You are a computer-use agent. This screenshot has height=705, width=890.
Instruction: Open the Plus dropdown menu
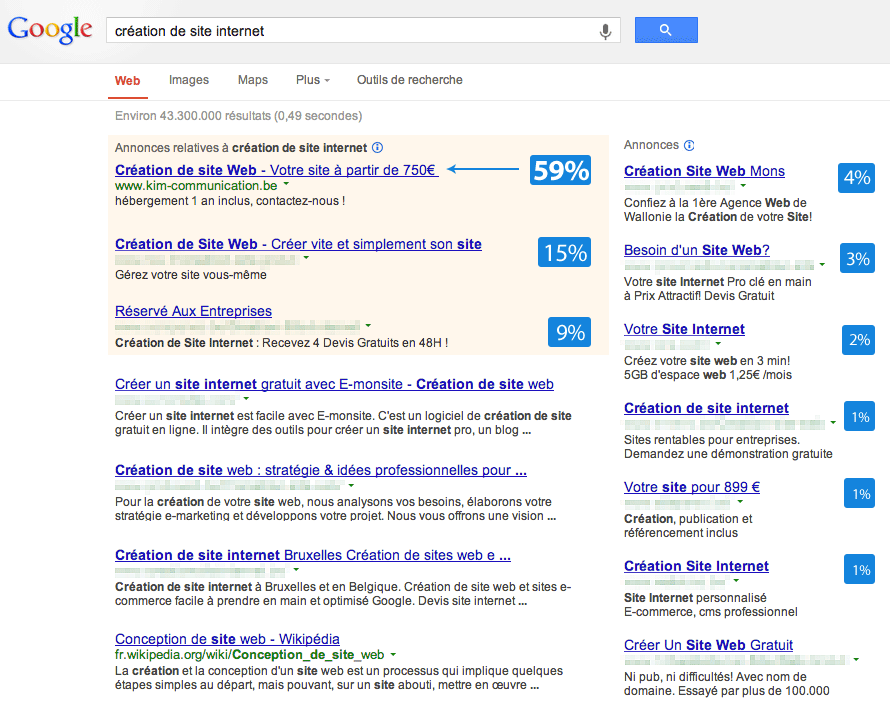coord(313,80)
